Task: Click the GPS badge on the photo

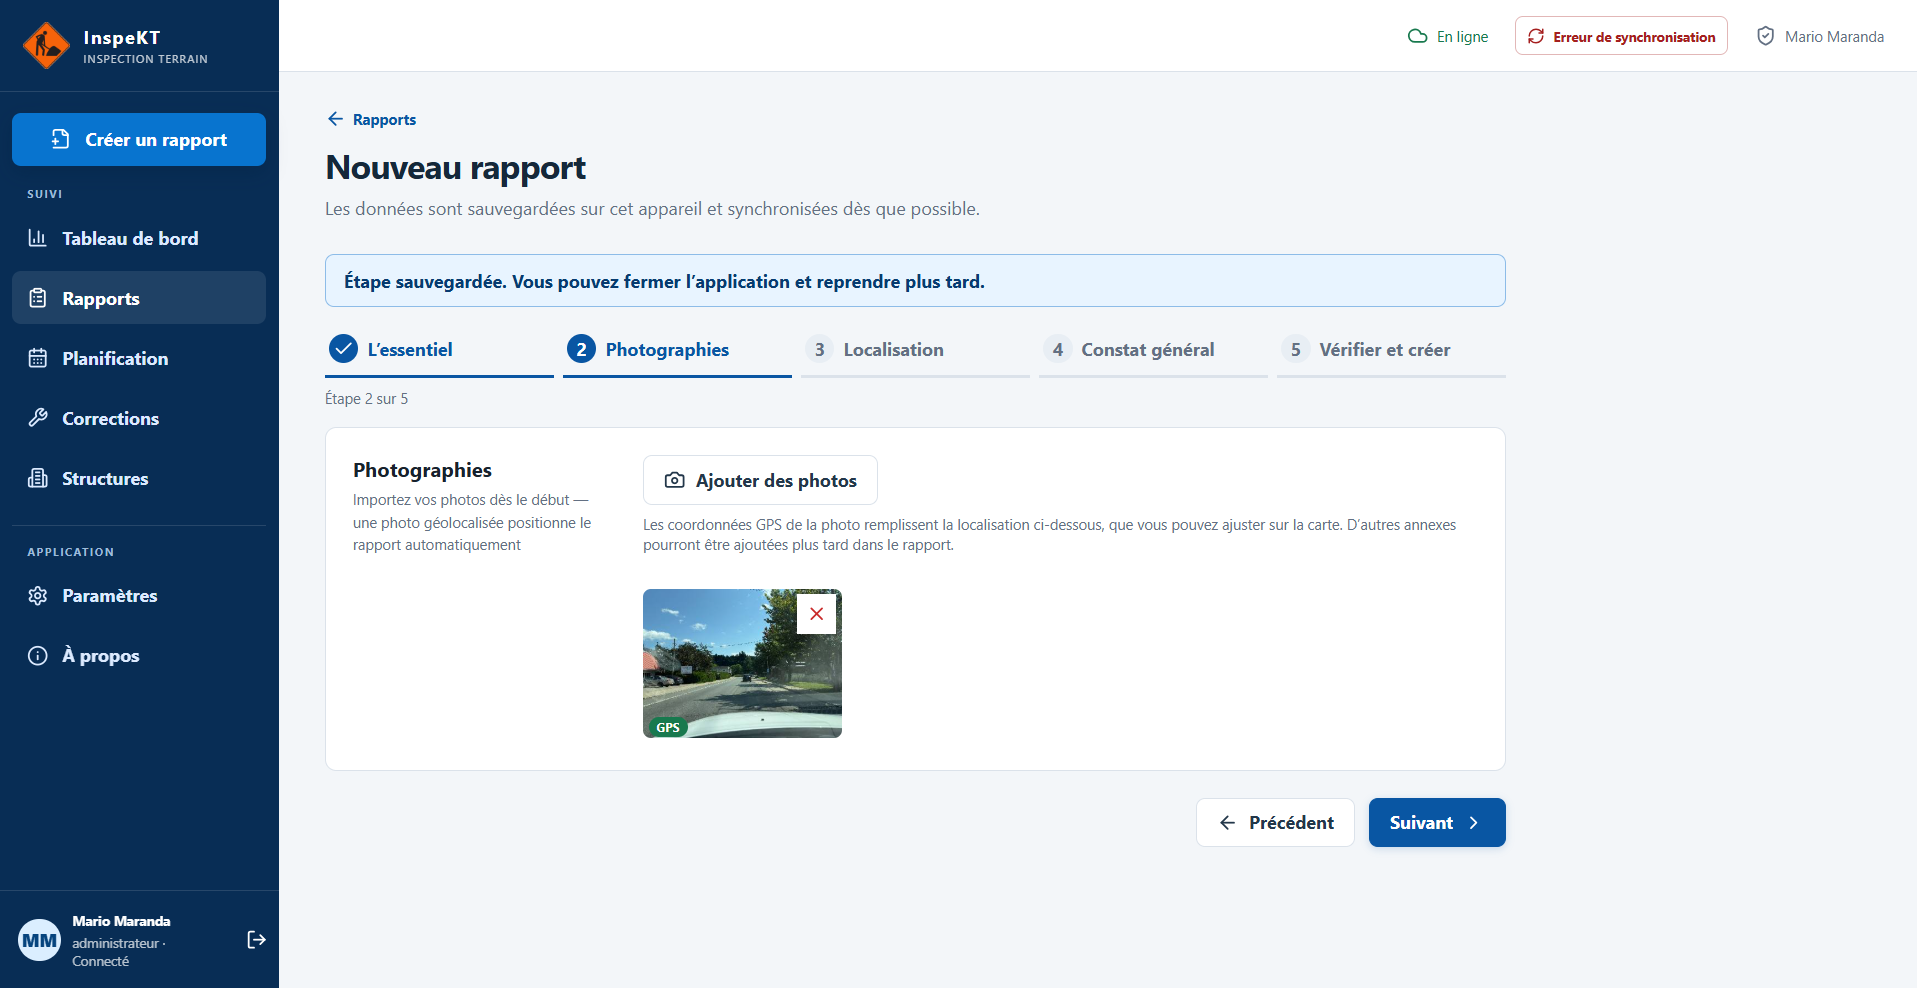Action: 668,727
